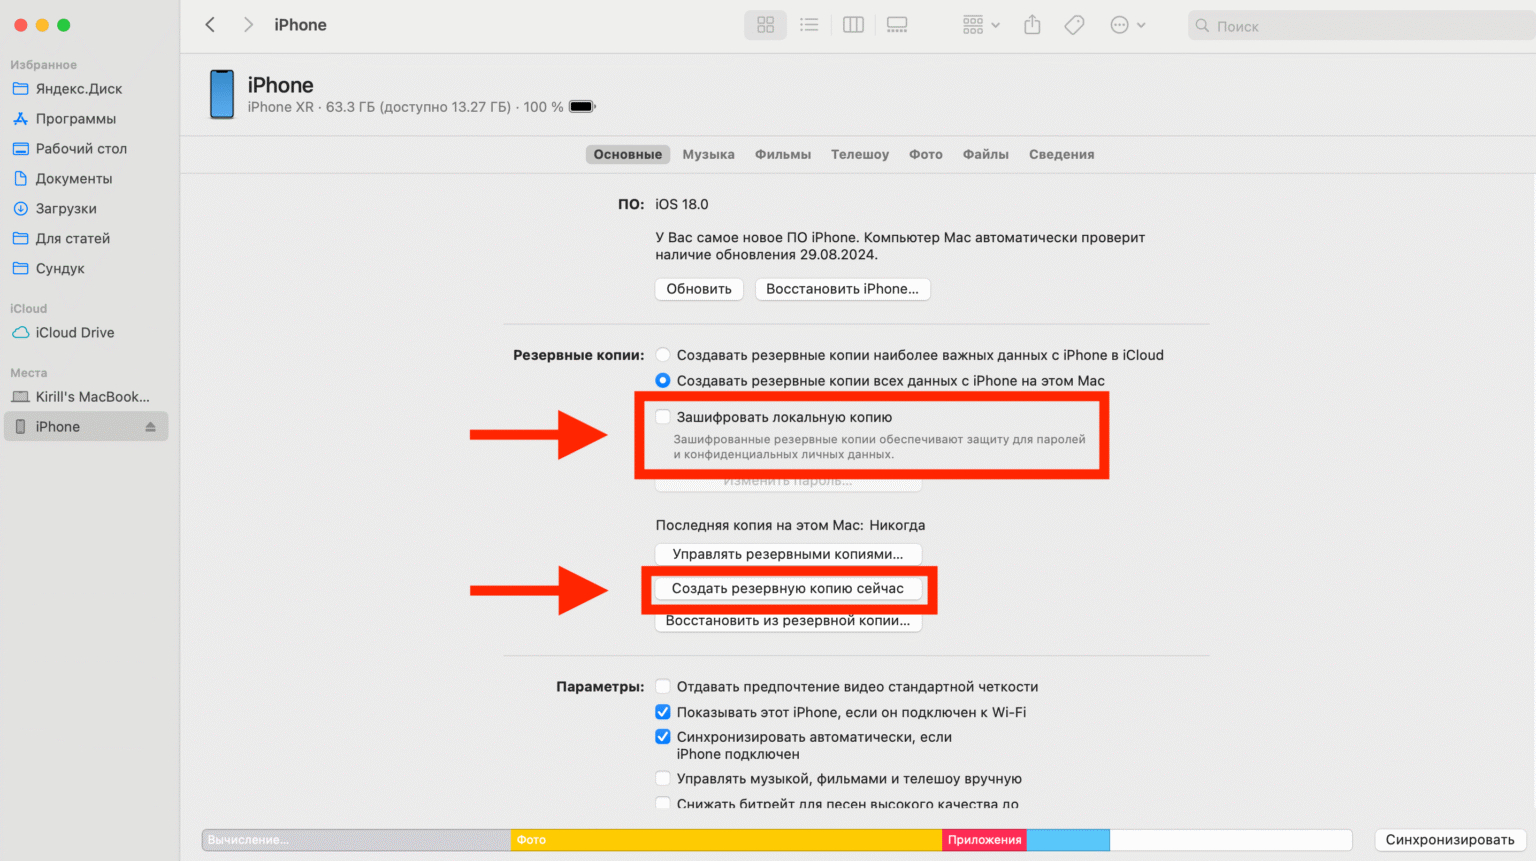Select backup on this Mac radio option

(663, 381)
